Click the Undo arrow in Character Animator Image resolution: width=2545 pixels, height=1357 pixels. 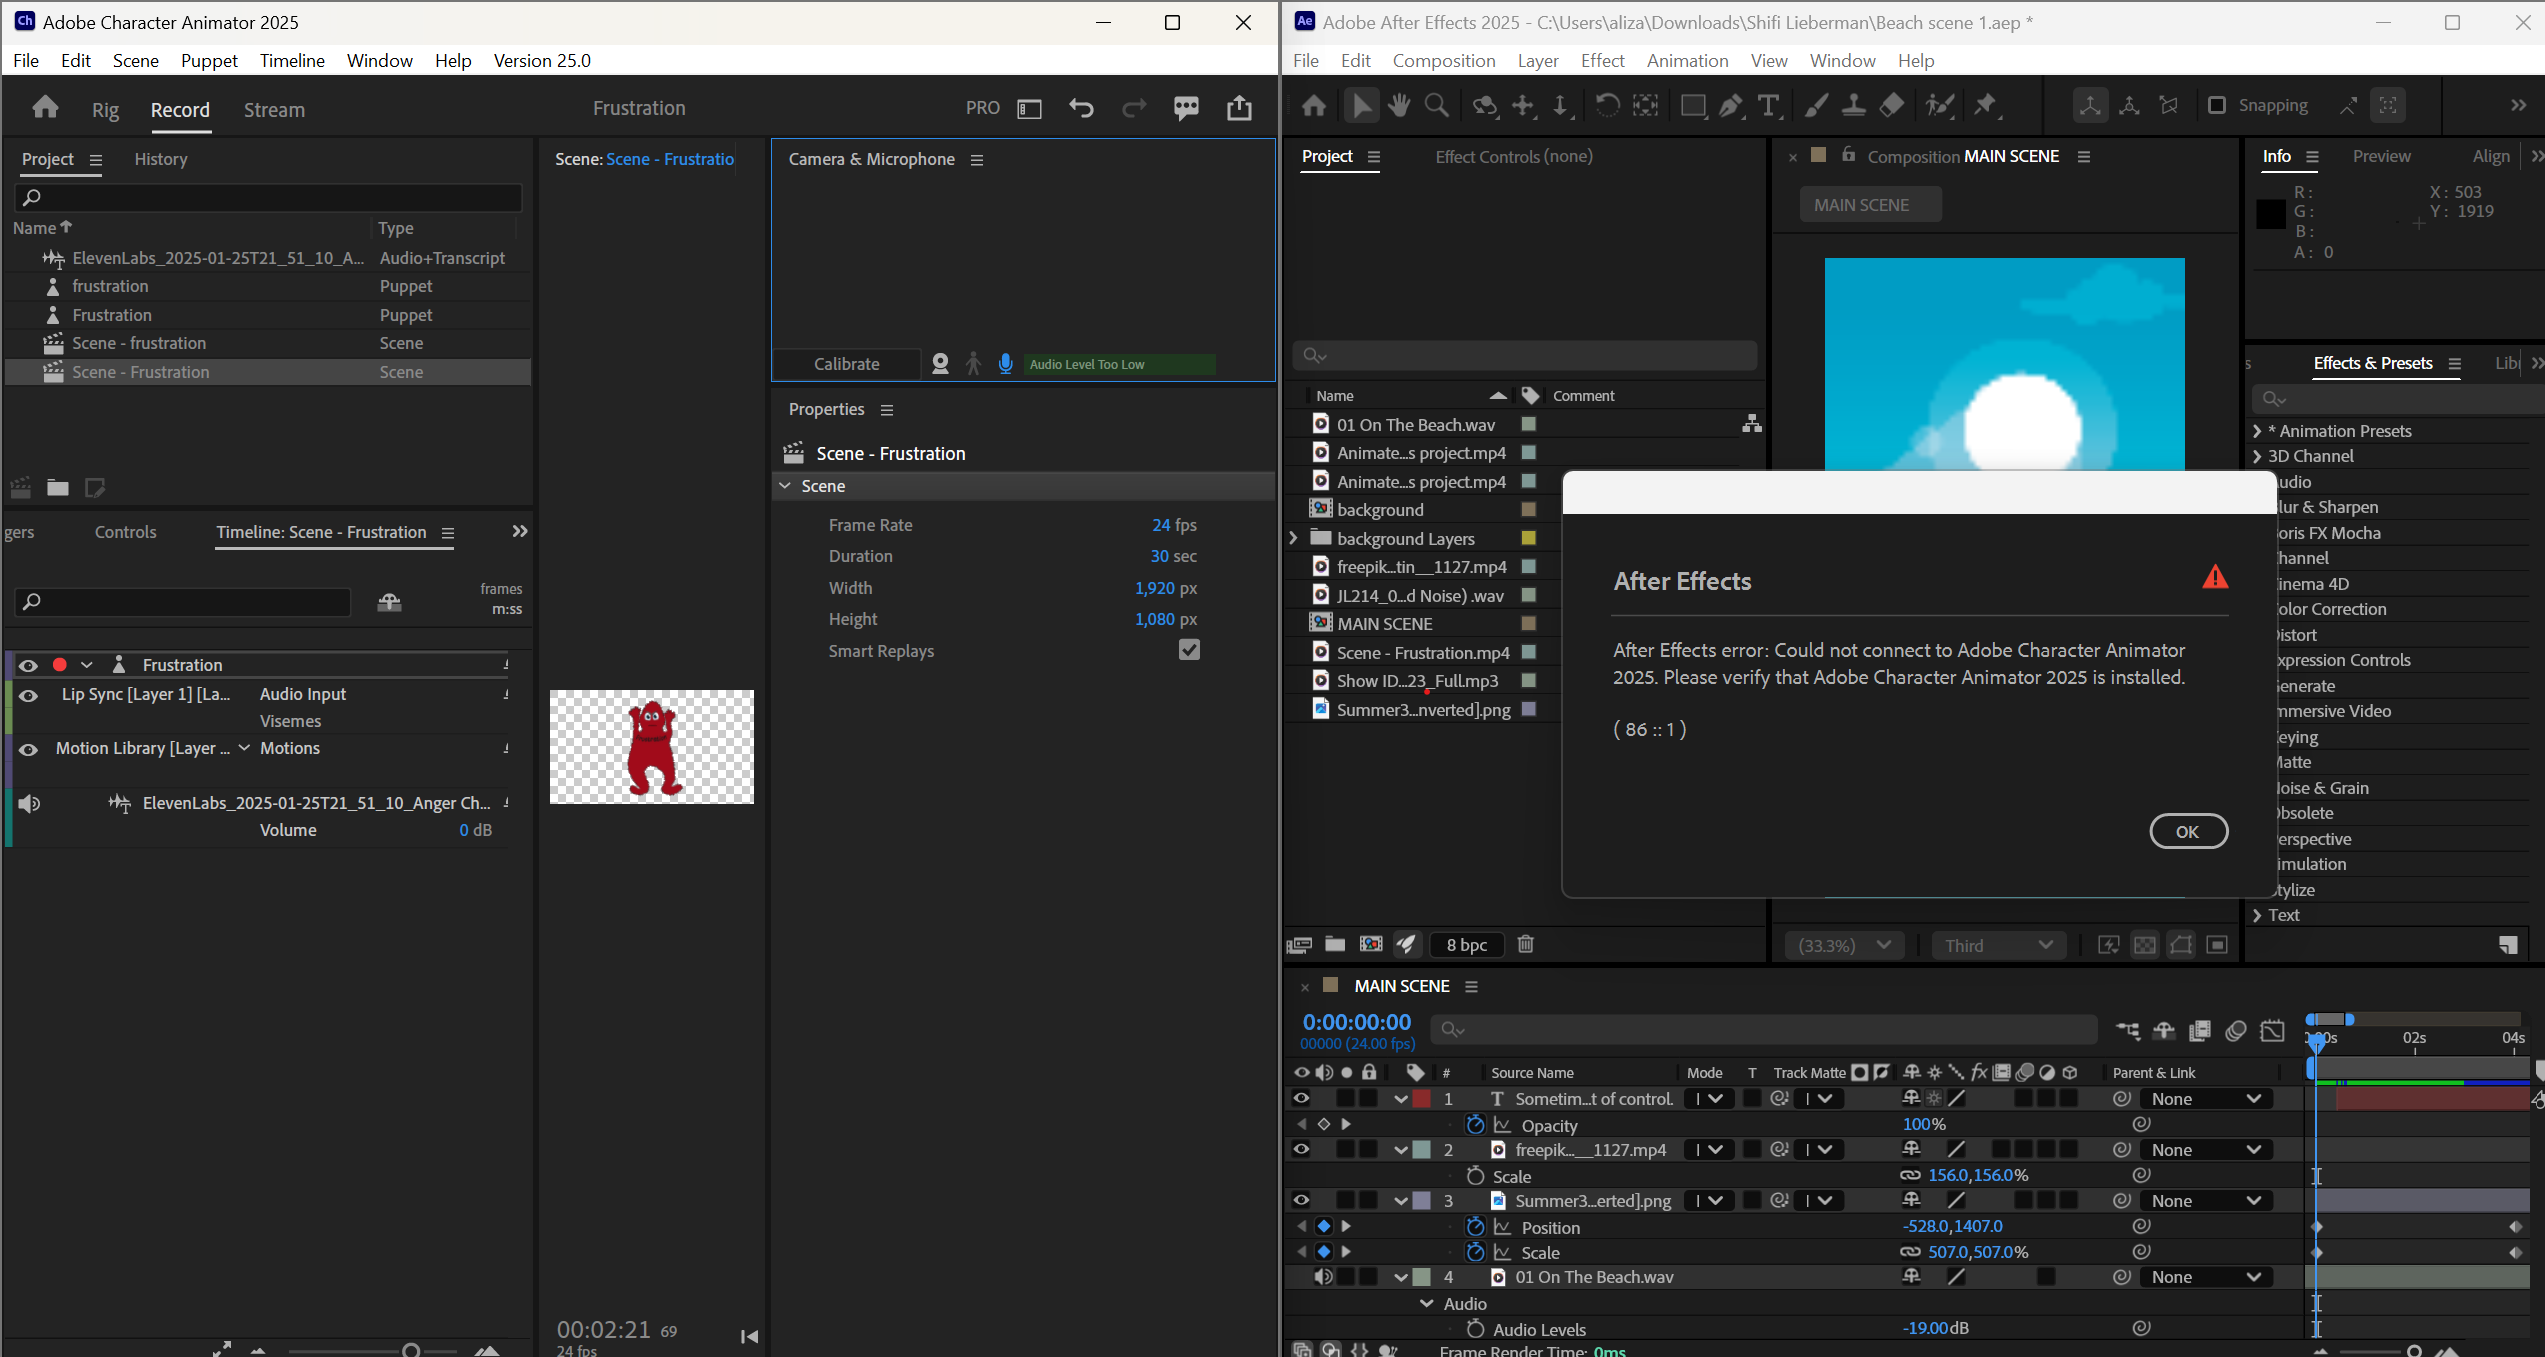(x=1081, y=108)
